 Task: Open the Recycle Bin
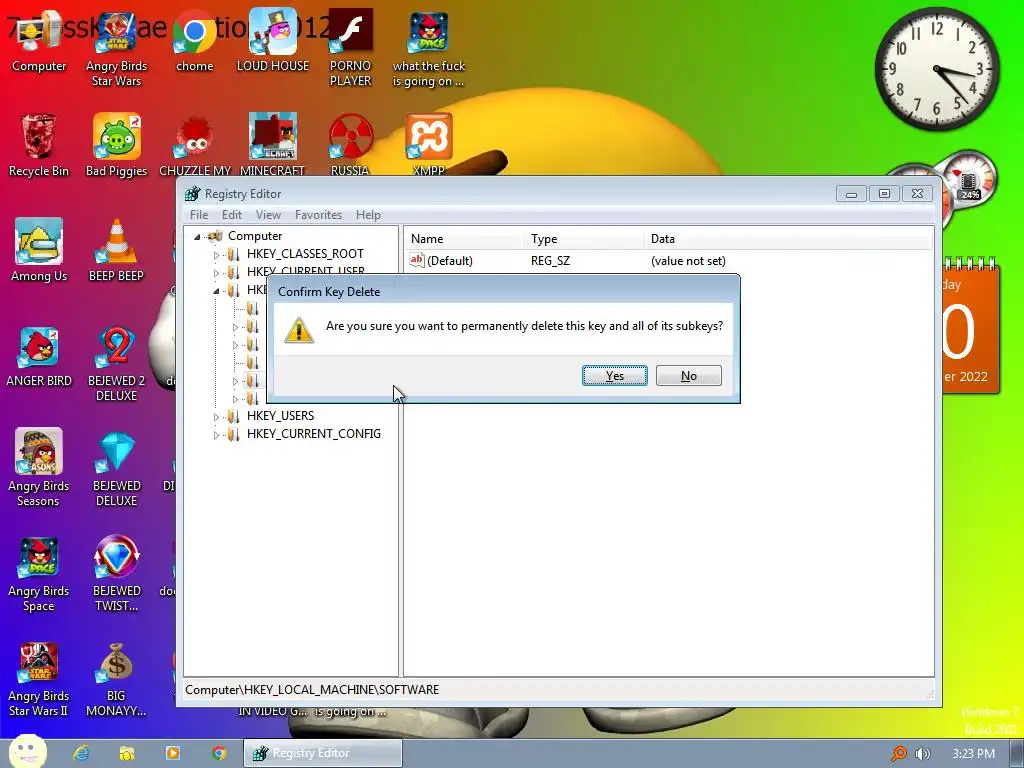39,145
